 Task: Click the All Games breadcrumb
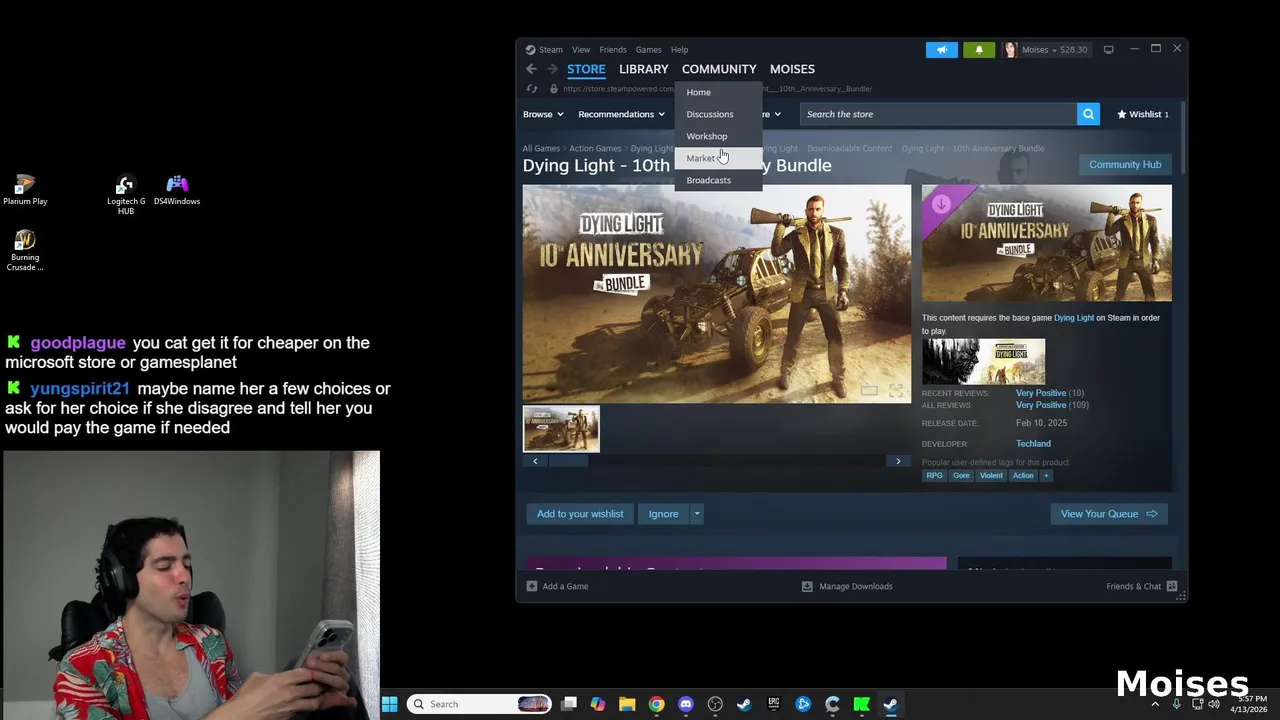(541, 148)
